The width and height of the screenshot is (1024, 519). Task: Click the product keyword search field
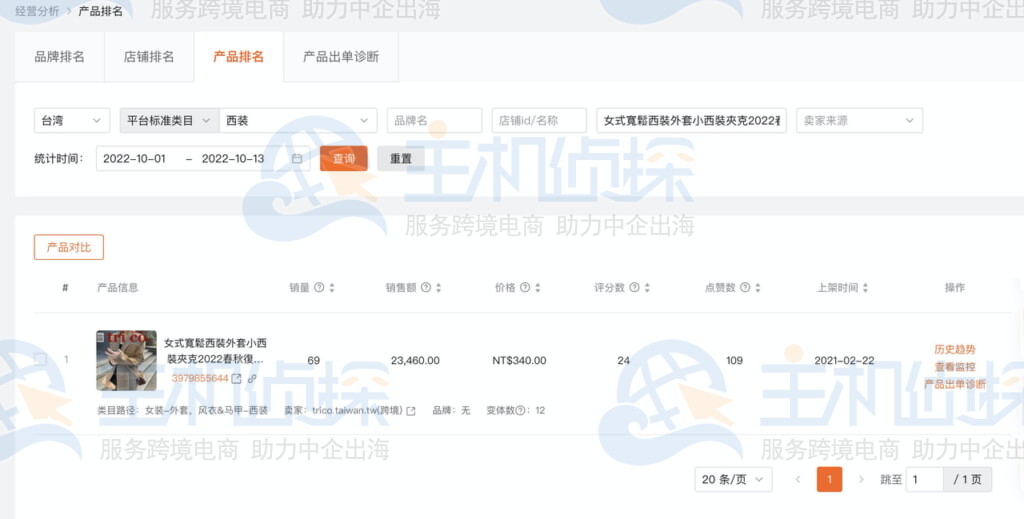coord(691,121)
